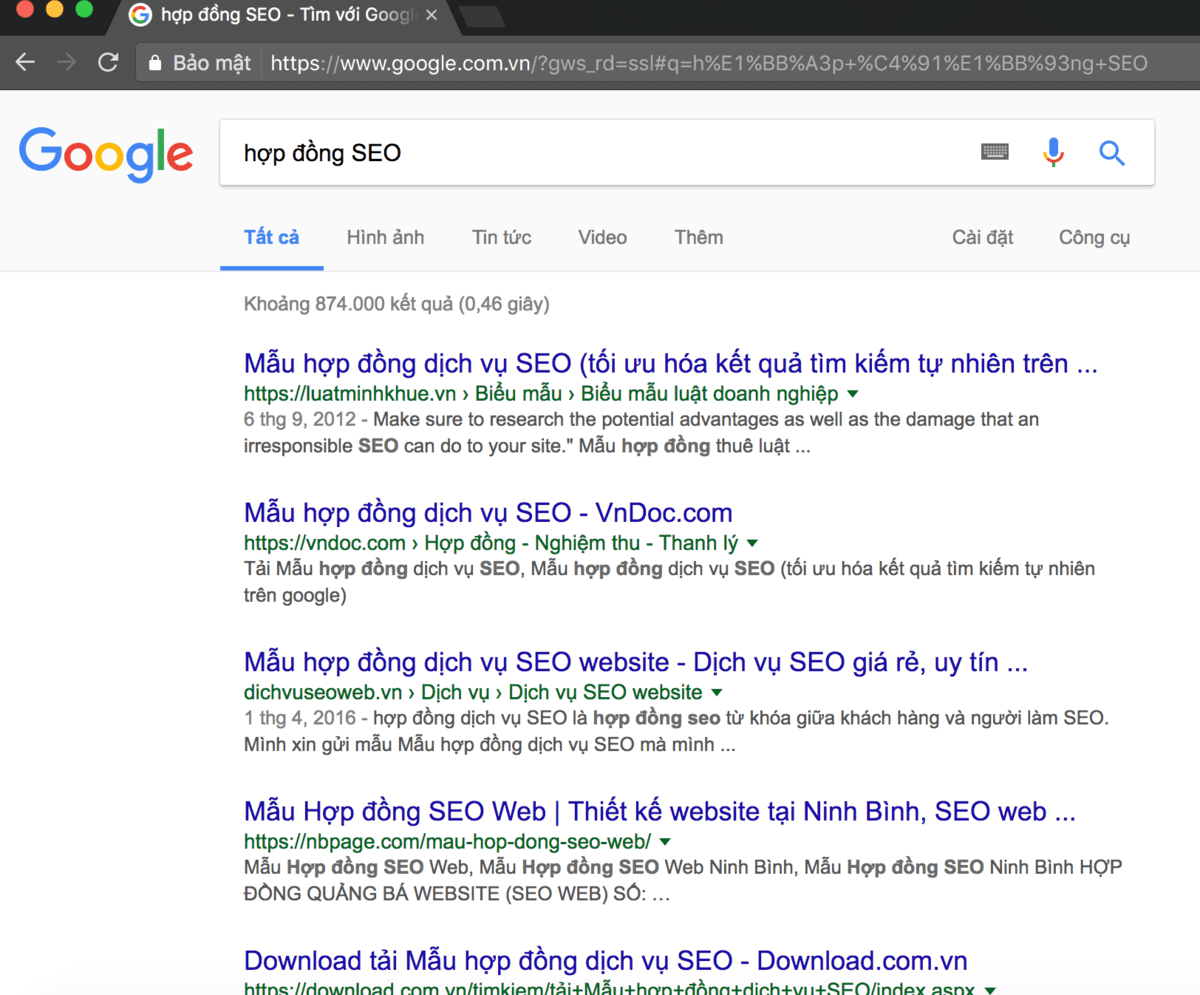Open 'Mẫu hợp đồng dịch vụ SEO - VnDoc.com'

[488, 513]
